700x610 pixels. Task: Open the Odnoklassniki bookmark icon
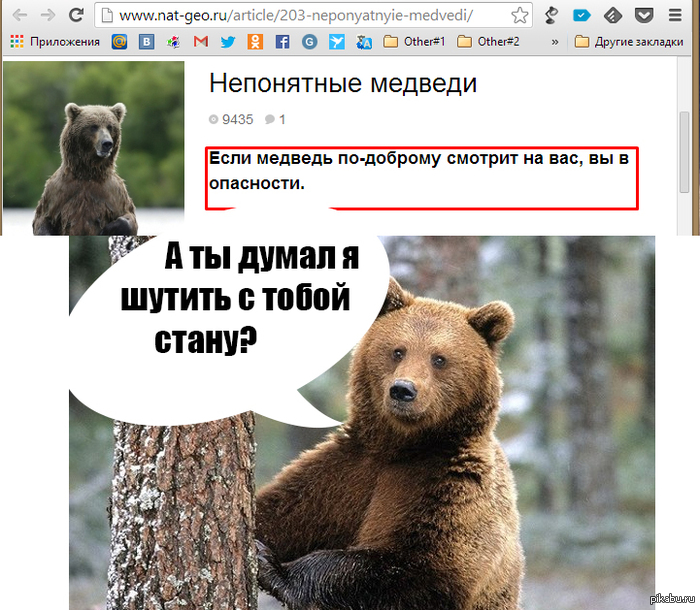click(255, 42)
